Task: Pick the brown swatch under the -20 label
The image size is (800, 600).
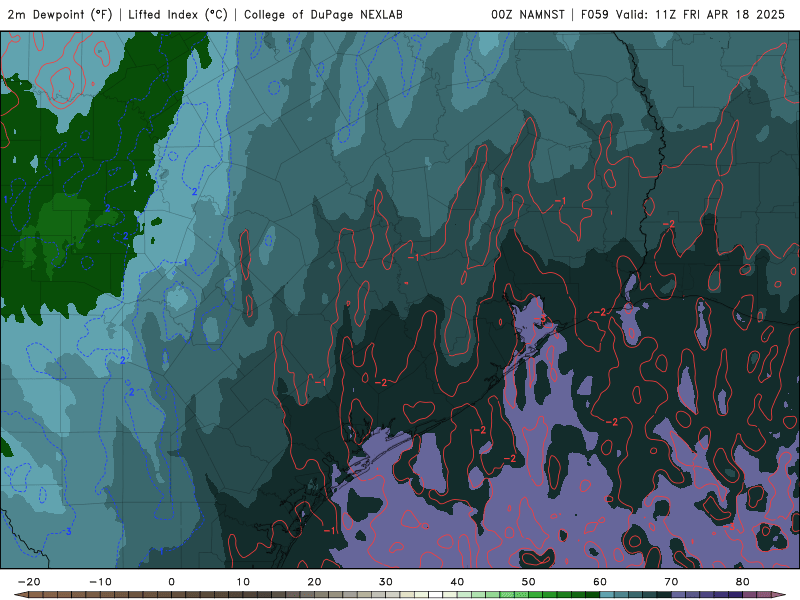Action: (x=36, y=595)
